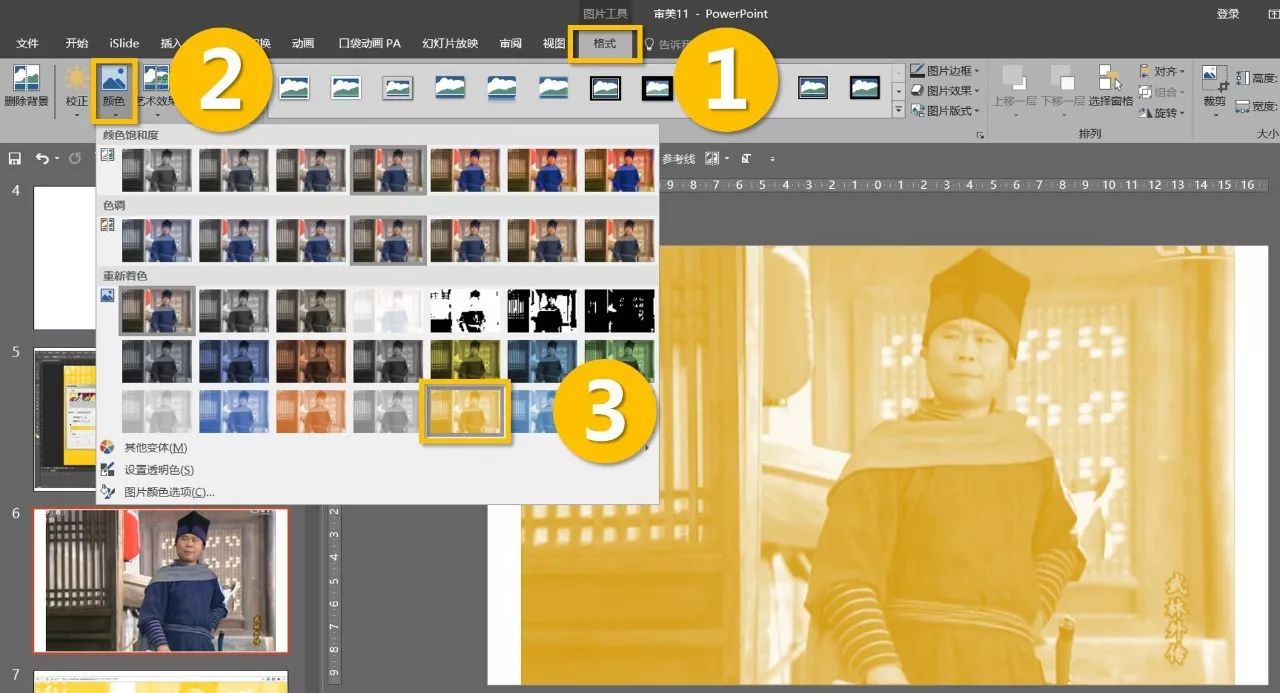
Task: Select the light orange recolor thumbnail
Action: [311, 411]
